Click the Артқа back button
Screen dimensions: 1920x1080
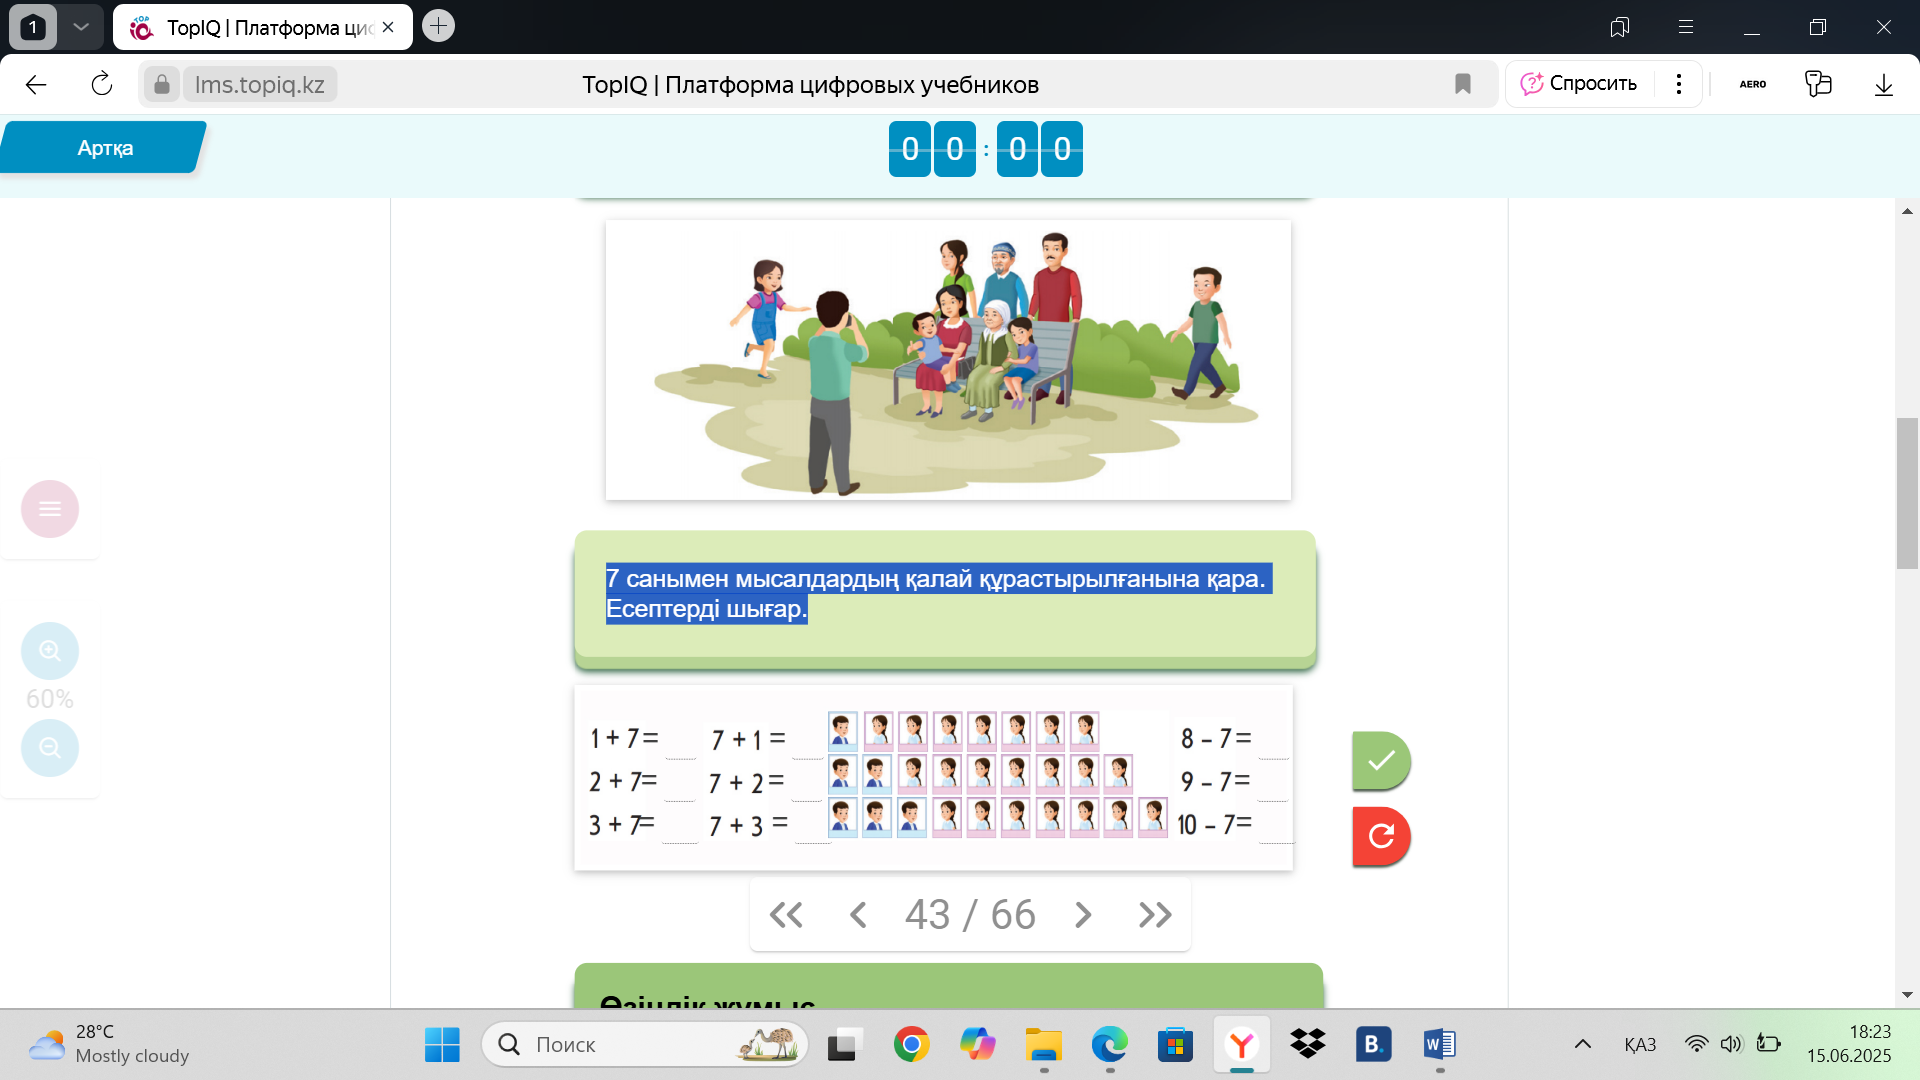tap(104, 148)
